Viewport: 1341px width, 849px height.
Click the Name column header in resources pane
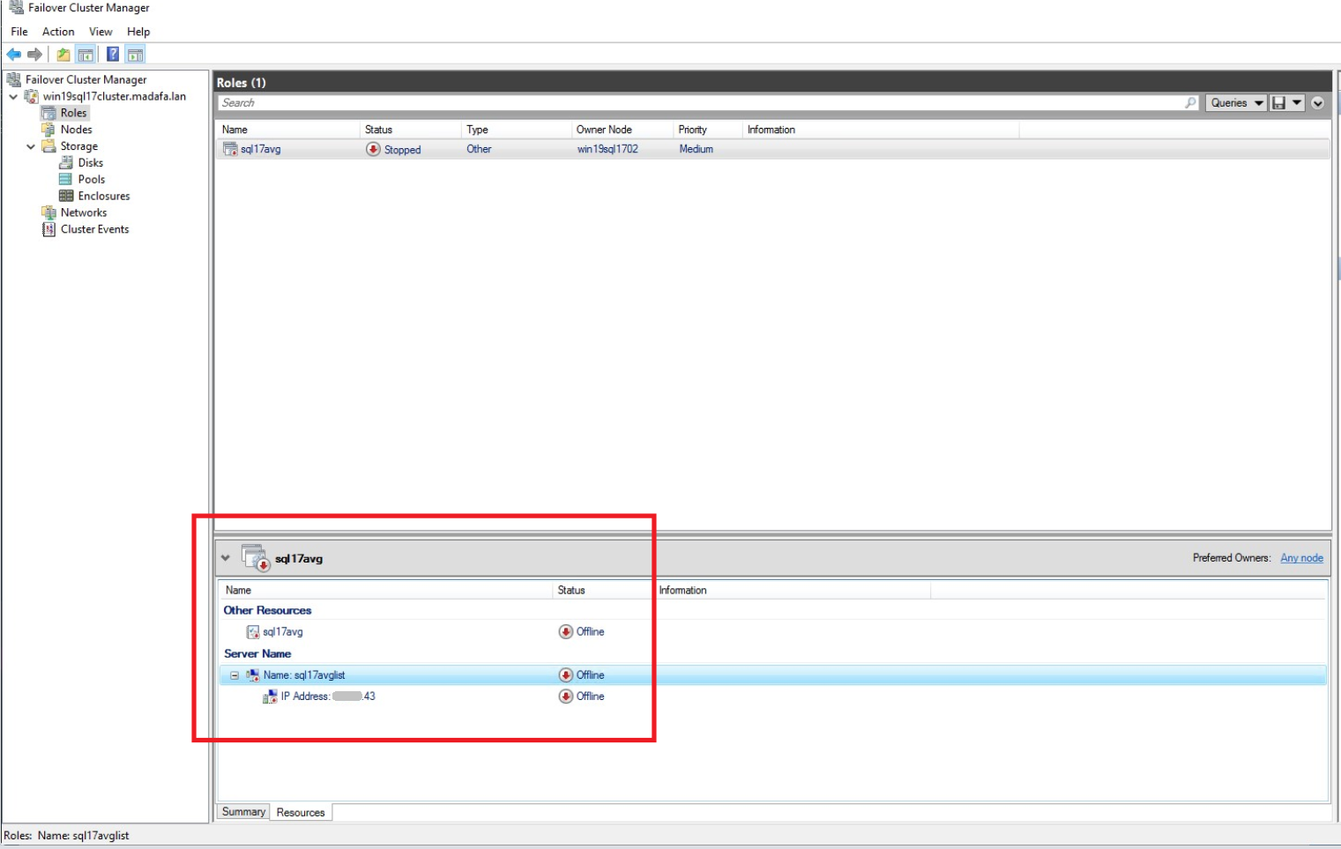[x=385, y=590]
